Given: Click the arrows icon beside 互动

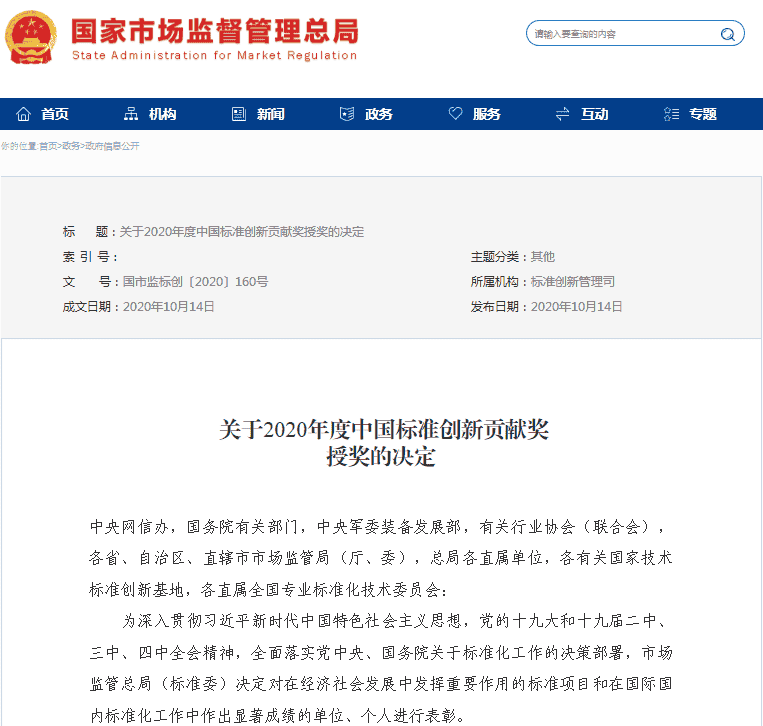Looking at the screenshot, I should point(563,114).
